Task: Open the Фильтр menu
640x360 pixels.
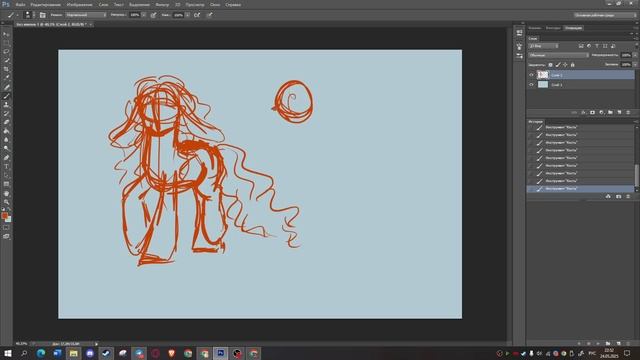Action: pyautogui.click(x=162, y=4)
